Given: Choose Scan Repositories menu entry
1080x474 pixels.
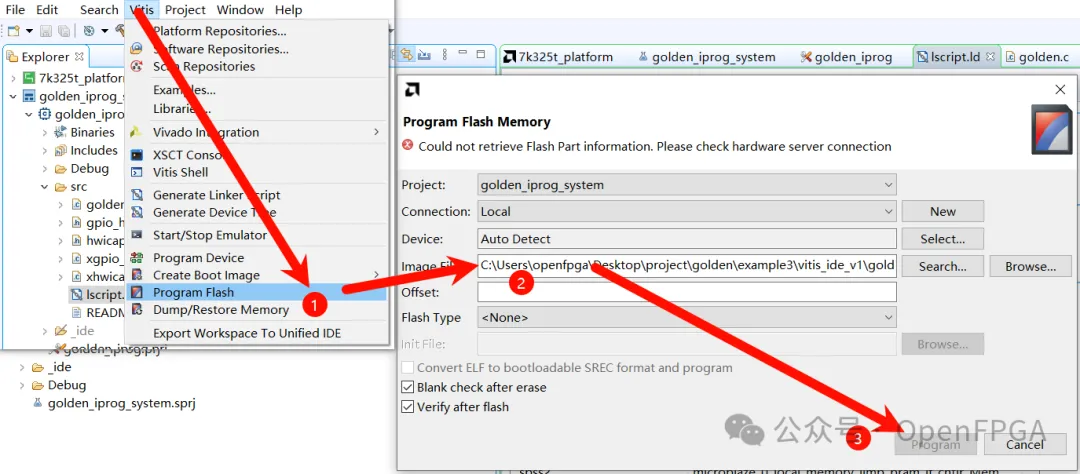Looking at the screenshot, I should pos(204,66).
